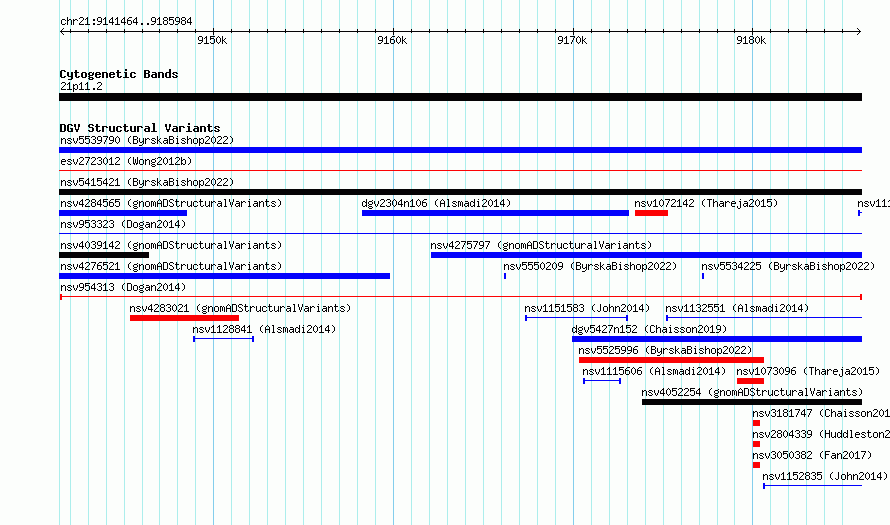Click the chr21:9141464..9185984 region label
The image size is (890, 525).
[x=126, y=22]
